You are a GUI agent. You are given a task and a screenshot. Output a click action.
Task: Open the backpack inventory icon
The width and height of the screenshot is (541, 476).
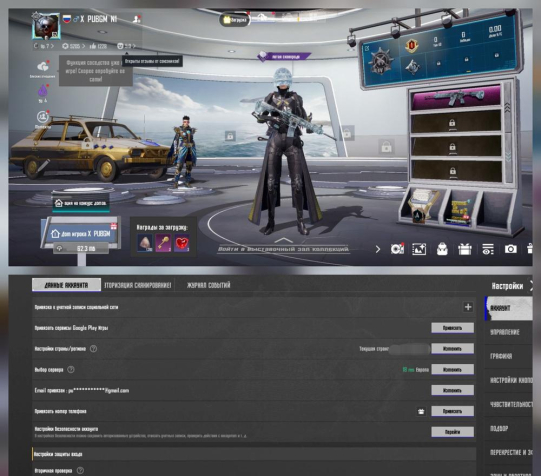(442, 249)
